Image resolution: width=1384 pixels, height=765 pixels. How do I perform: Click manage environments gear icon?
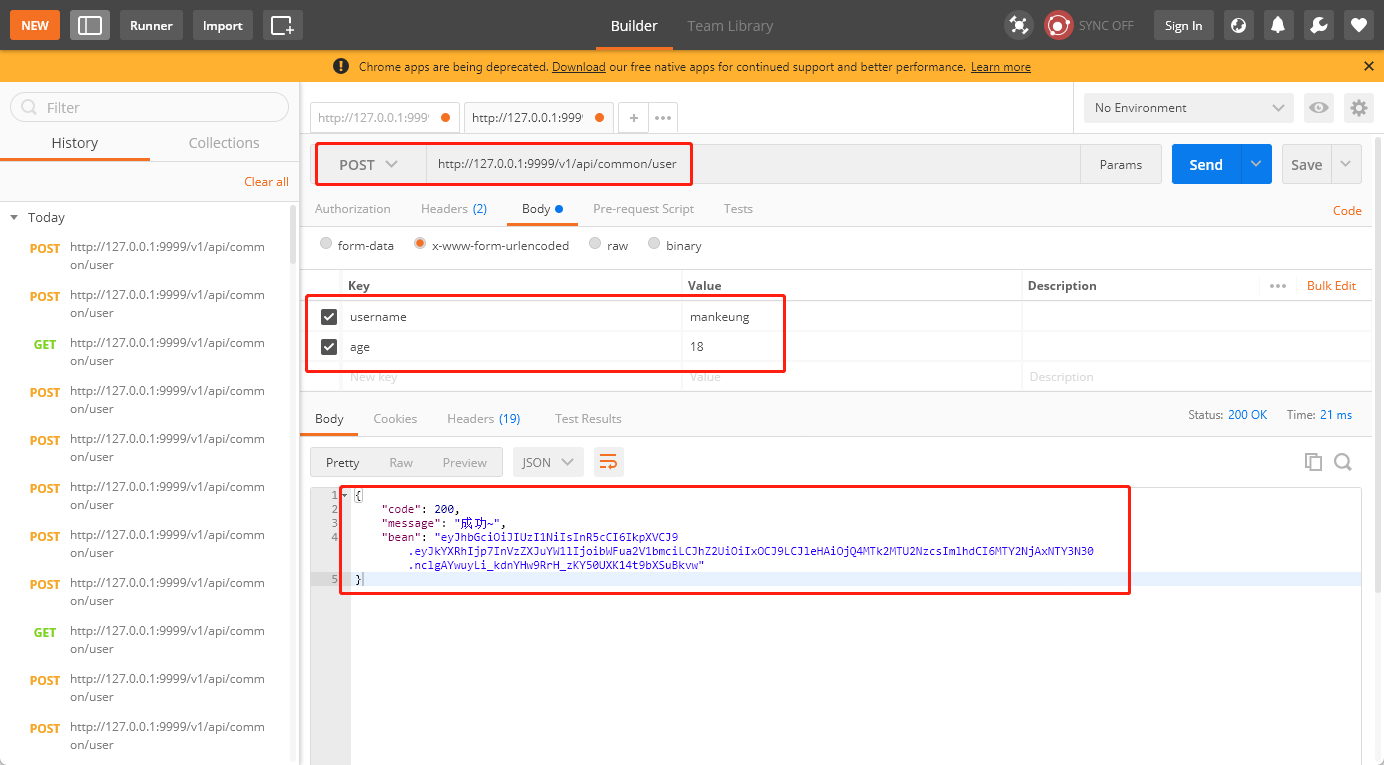coord(1358,108)
